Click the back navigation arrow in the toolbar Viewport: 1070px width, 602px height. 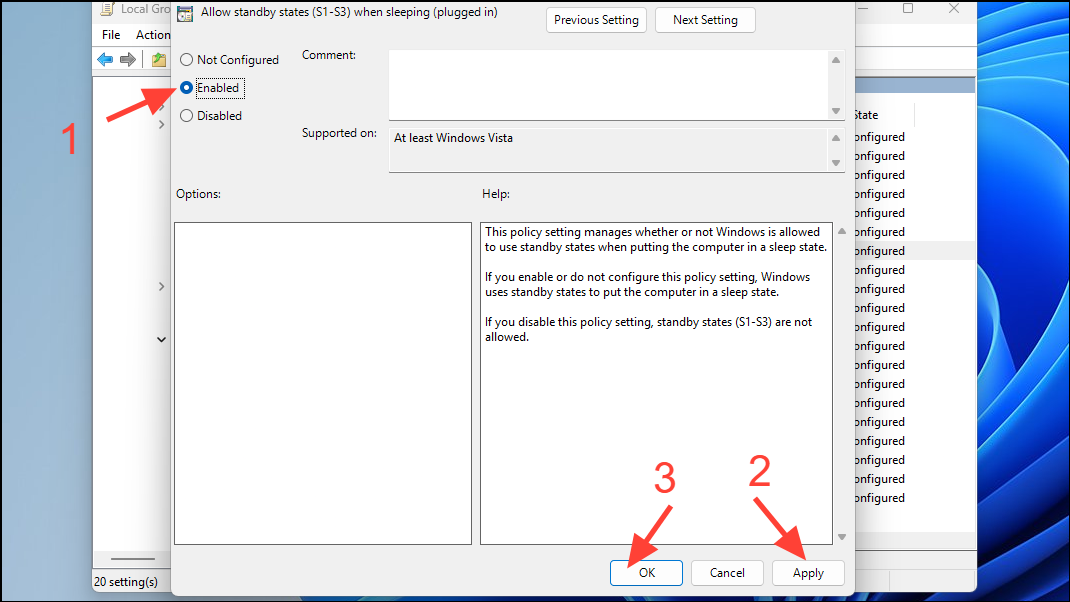pos(105,59)
